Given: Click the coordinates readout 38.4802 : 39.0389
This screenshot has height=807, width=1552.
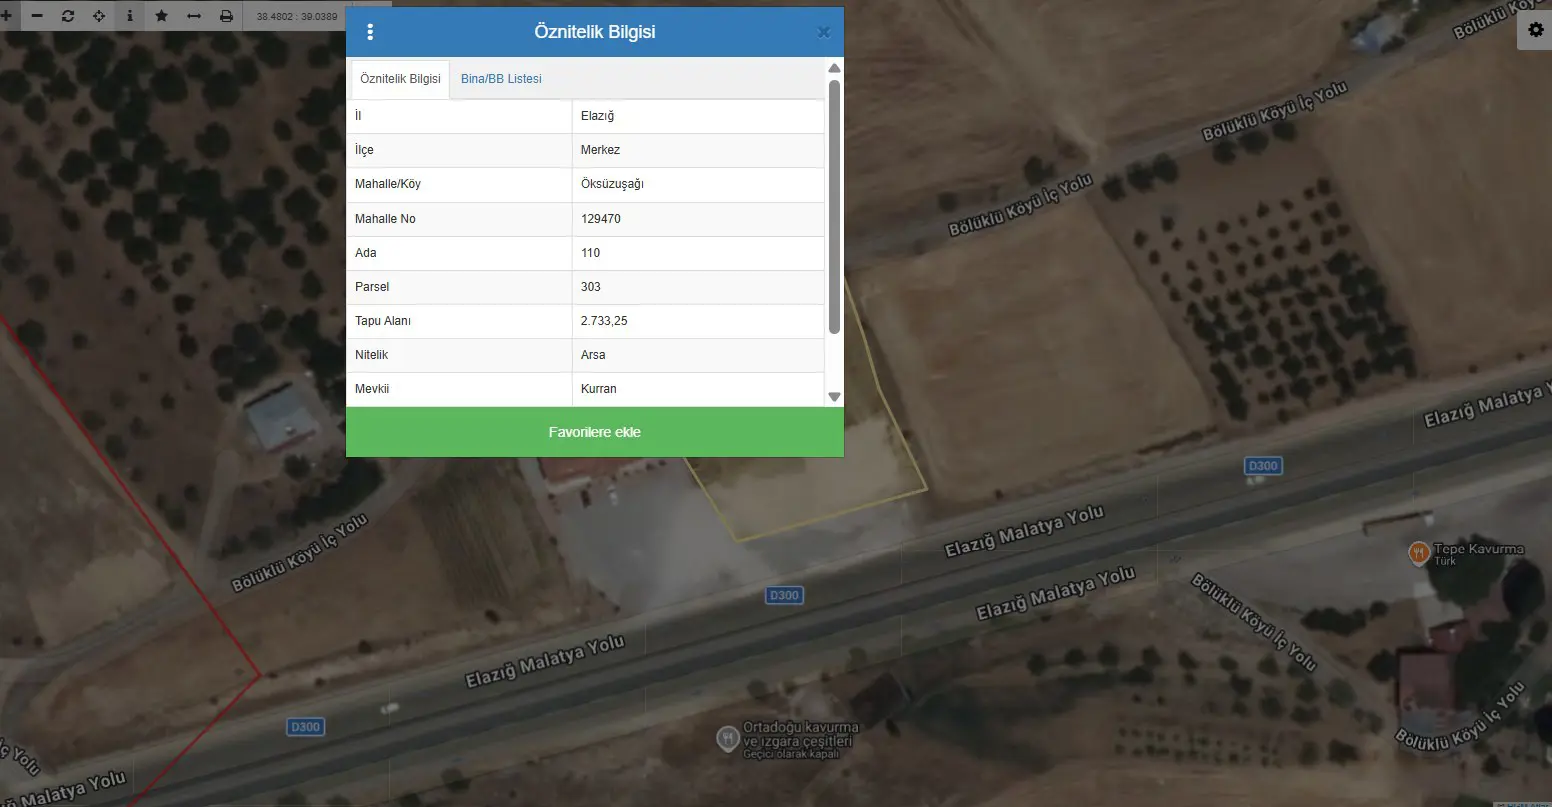Looking at the screenshot, I should coord(297,17).
